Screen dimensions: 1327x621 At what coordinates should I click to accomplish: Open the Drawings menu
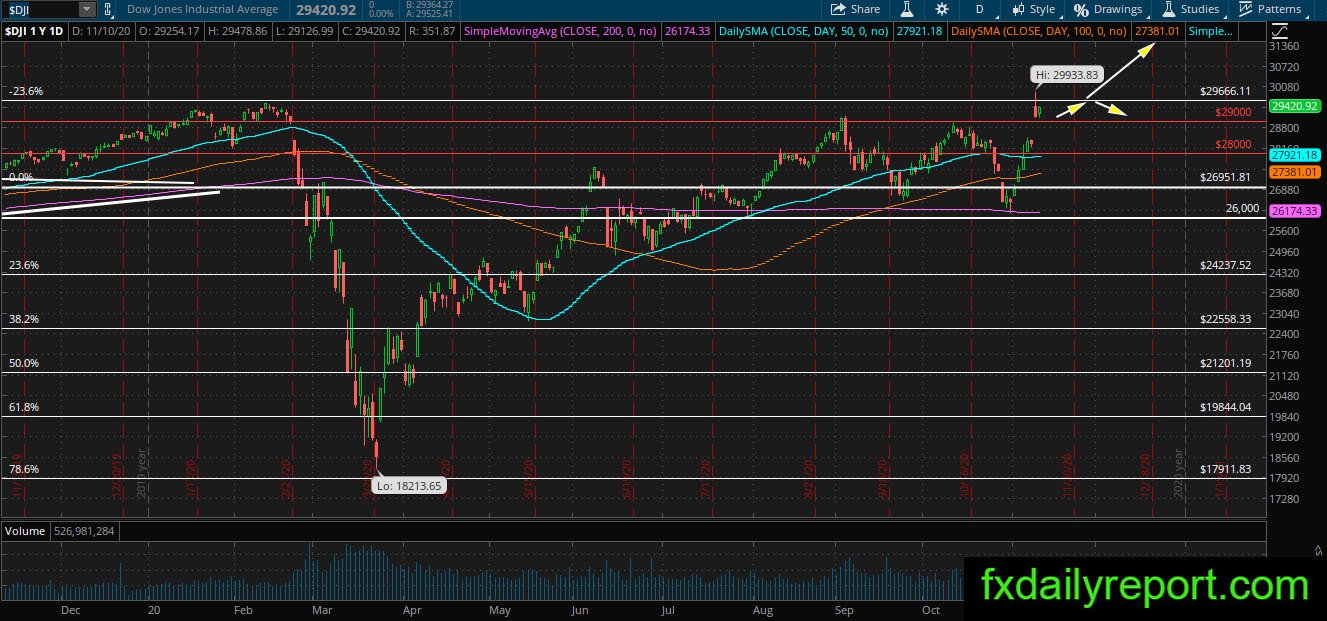(x=1108, y=9)
